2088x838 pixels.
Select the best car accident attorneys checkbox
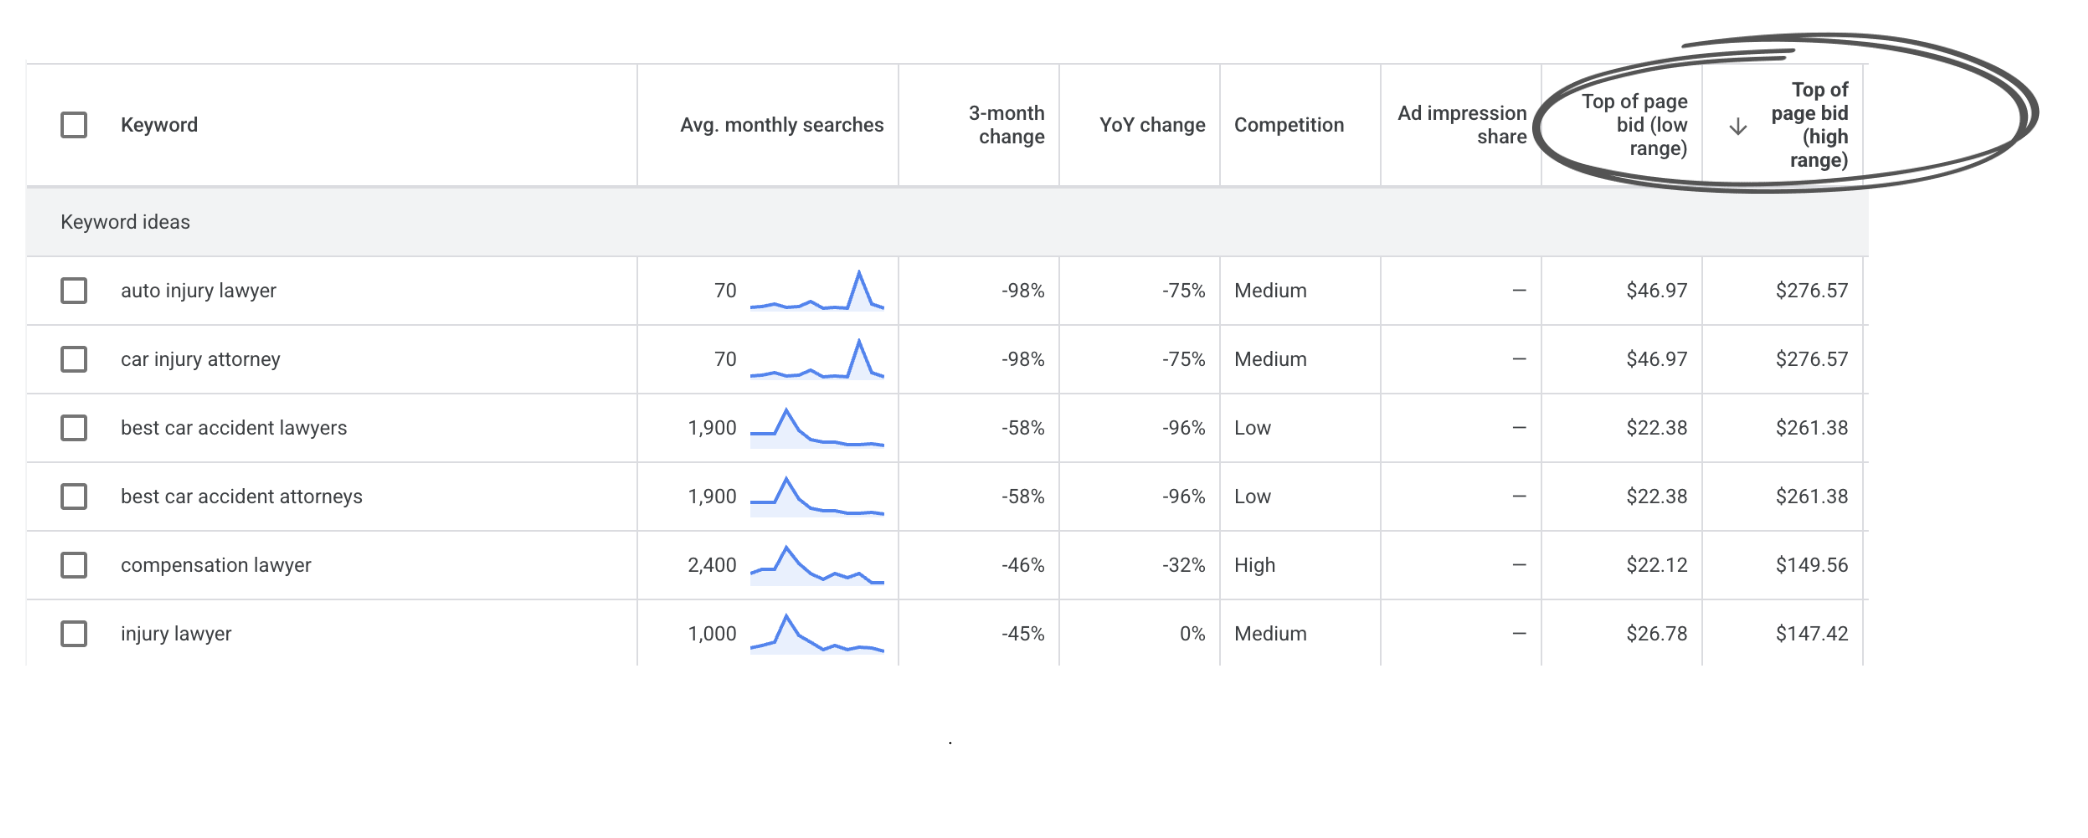pos(74,497)
